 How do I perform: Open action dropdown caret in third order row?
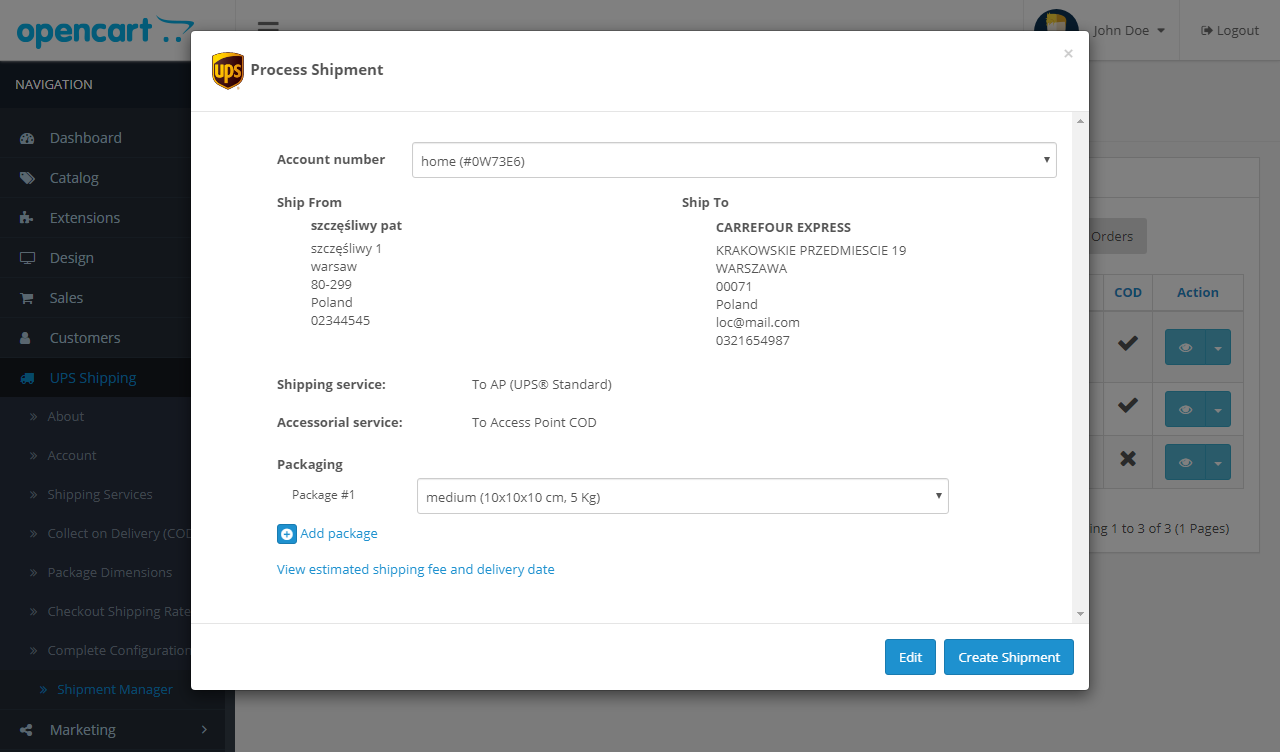click(1218, 462)
